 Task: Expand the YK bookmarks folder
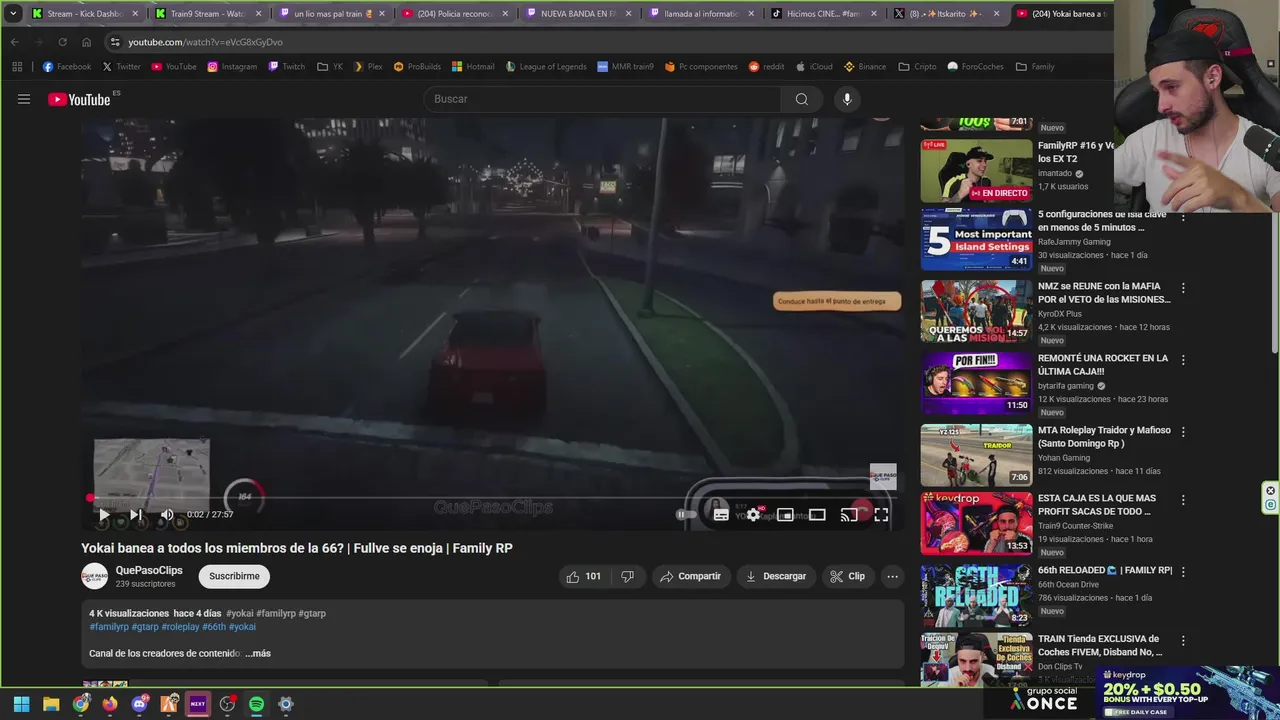[330, 67]
